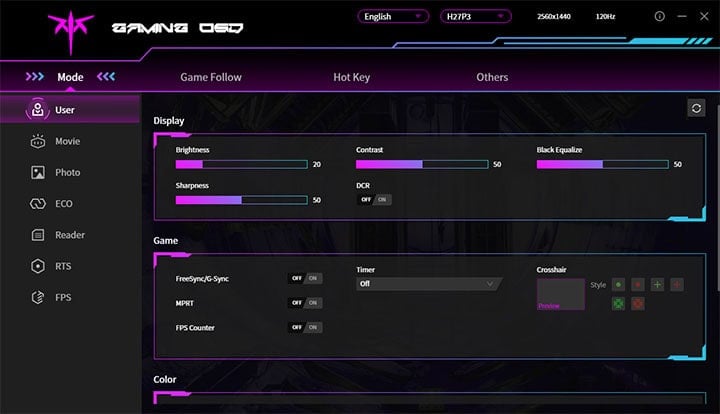Enable FreeSync/G-Sync toggle
The width and height of the screenshot is (720, 414).
[305, 278]
